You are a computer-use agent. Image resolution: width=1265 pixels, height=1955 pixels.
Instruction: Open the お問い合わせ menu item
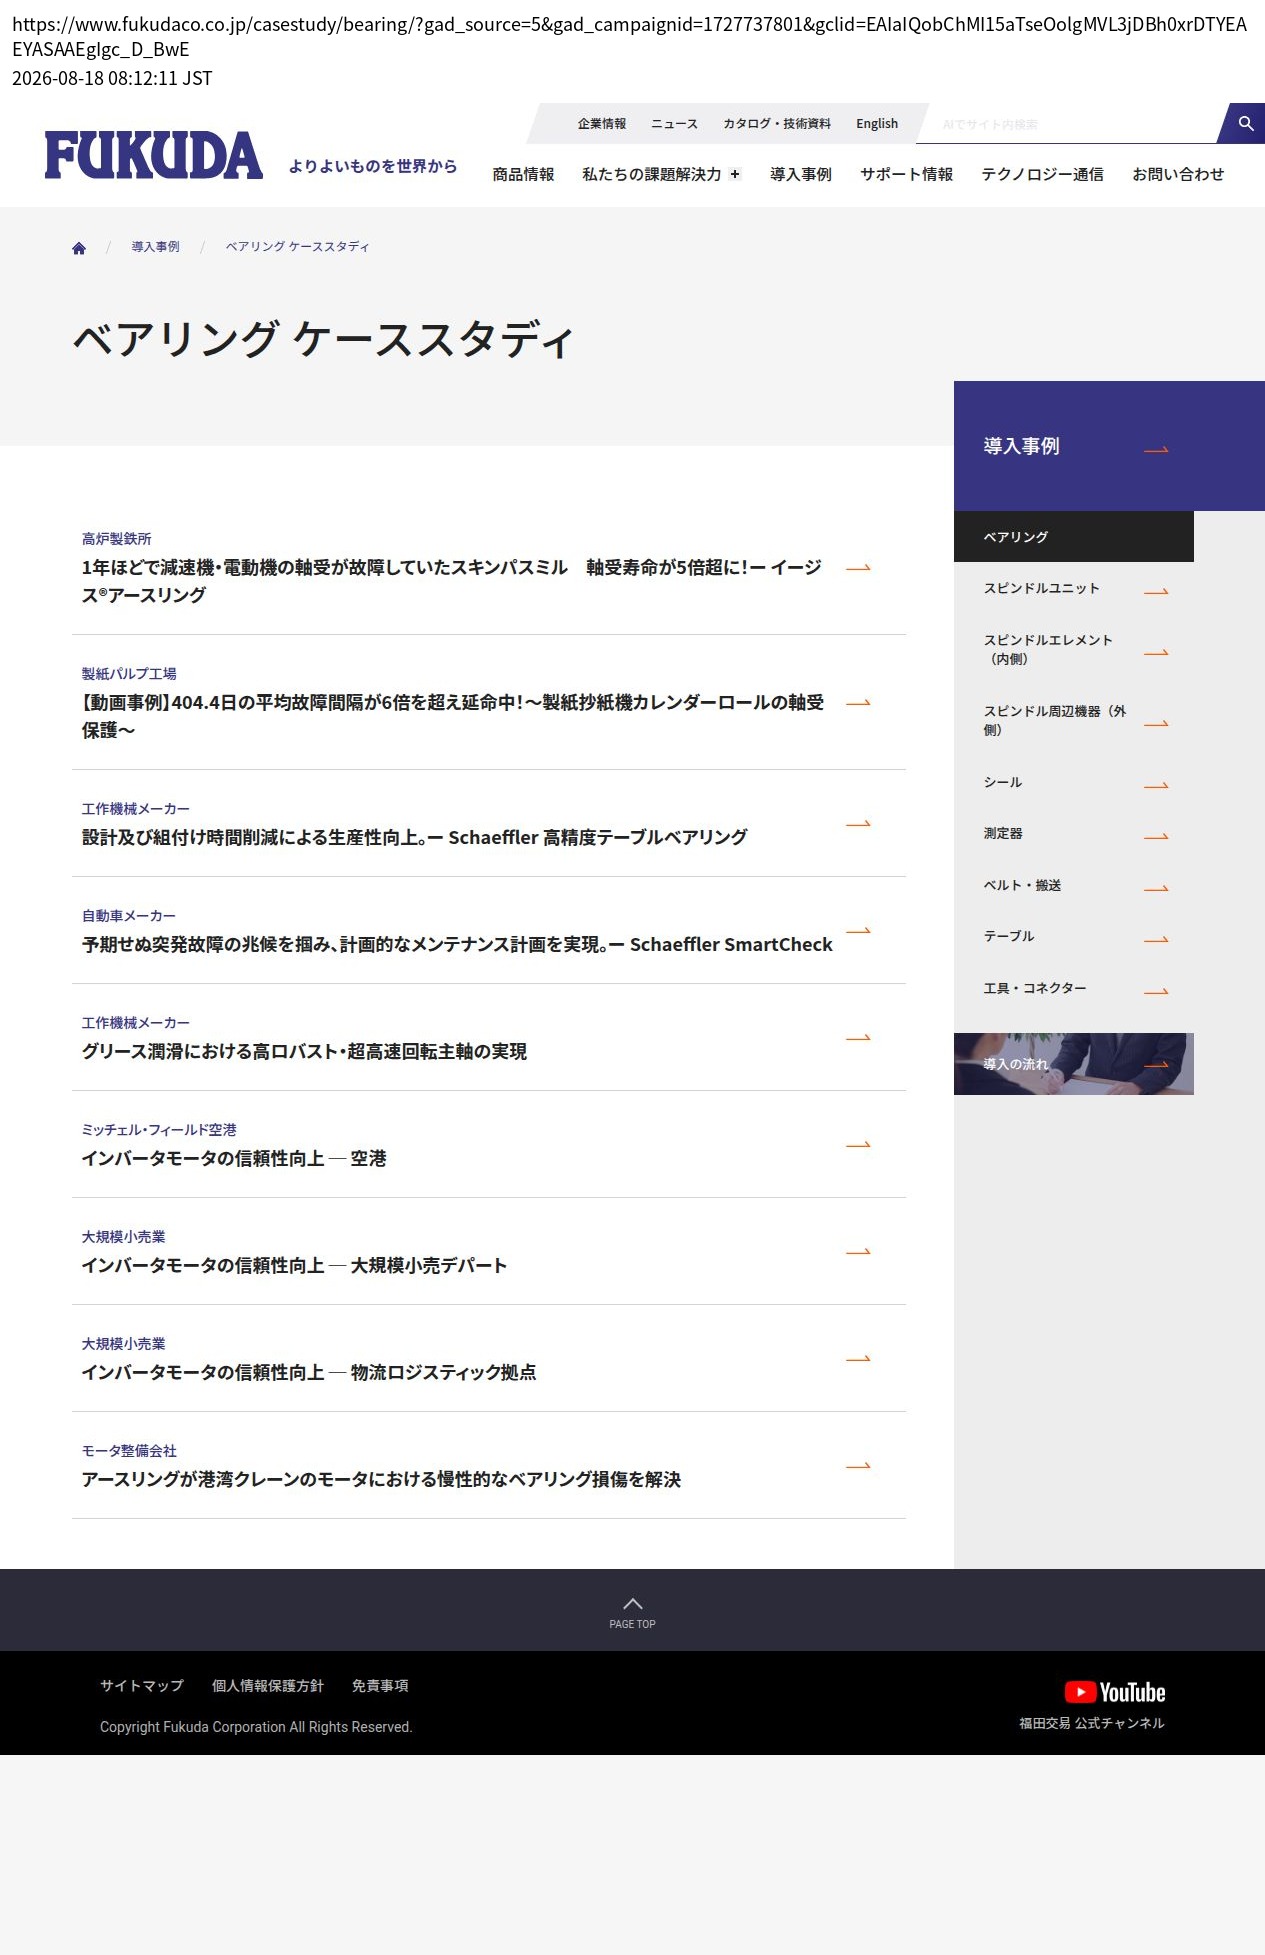(x=1178, y=174)
